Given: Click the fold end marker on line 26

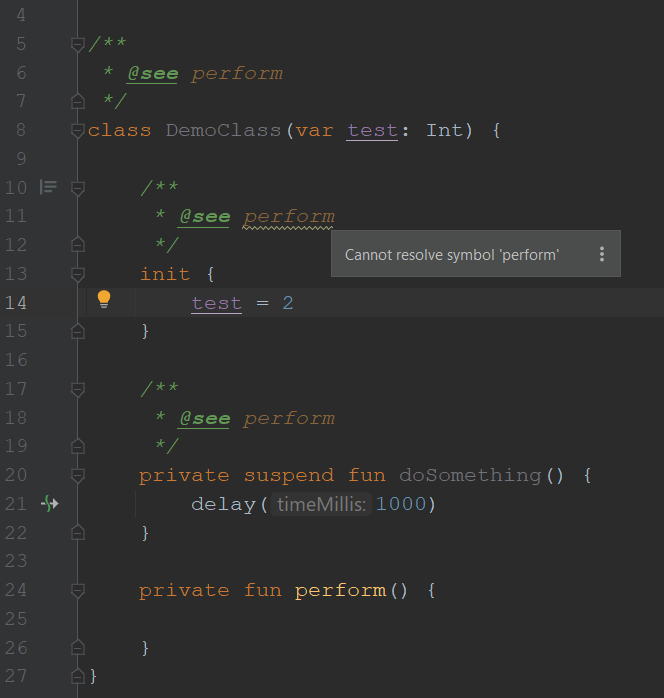Looking at the screenshot, I should [x=78, y=647].
